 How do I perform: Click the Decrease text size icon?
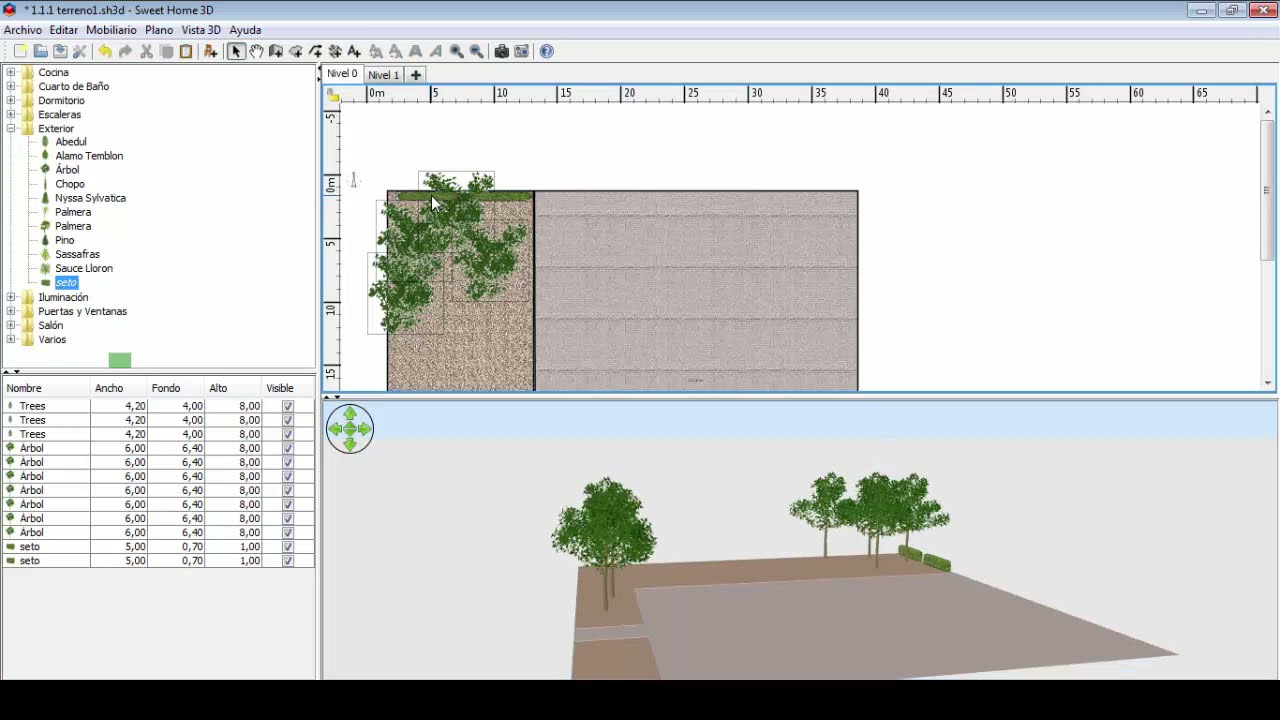[x=396, y=51]
